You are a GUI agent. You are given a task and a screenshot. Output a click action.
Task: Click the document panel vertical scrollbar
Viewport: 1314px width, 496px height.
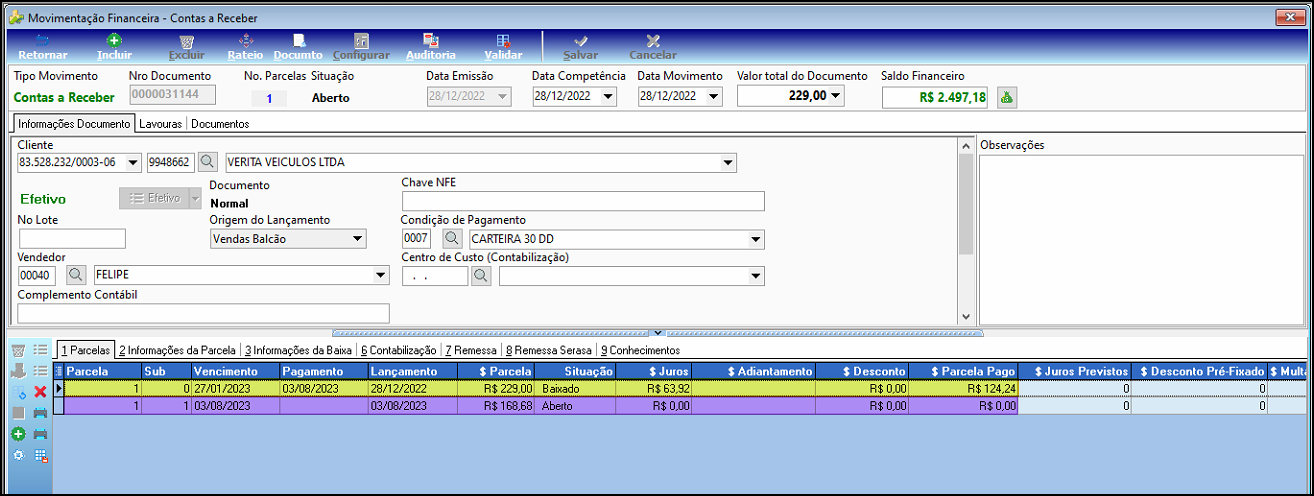tap(965, 230)
